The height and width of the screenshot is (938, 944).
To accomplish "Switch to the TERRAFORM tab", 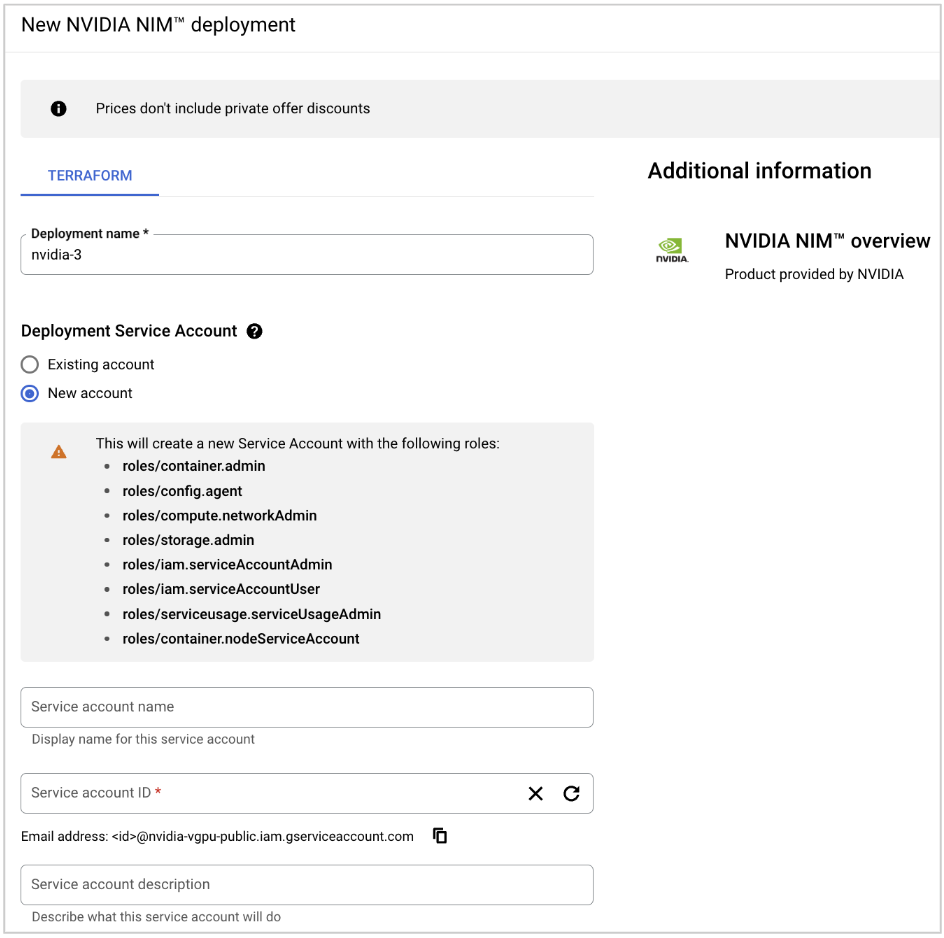I will 90,176.
